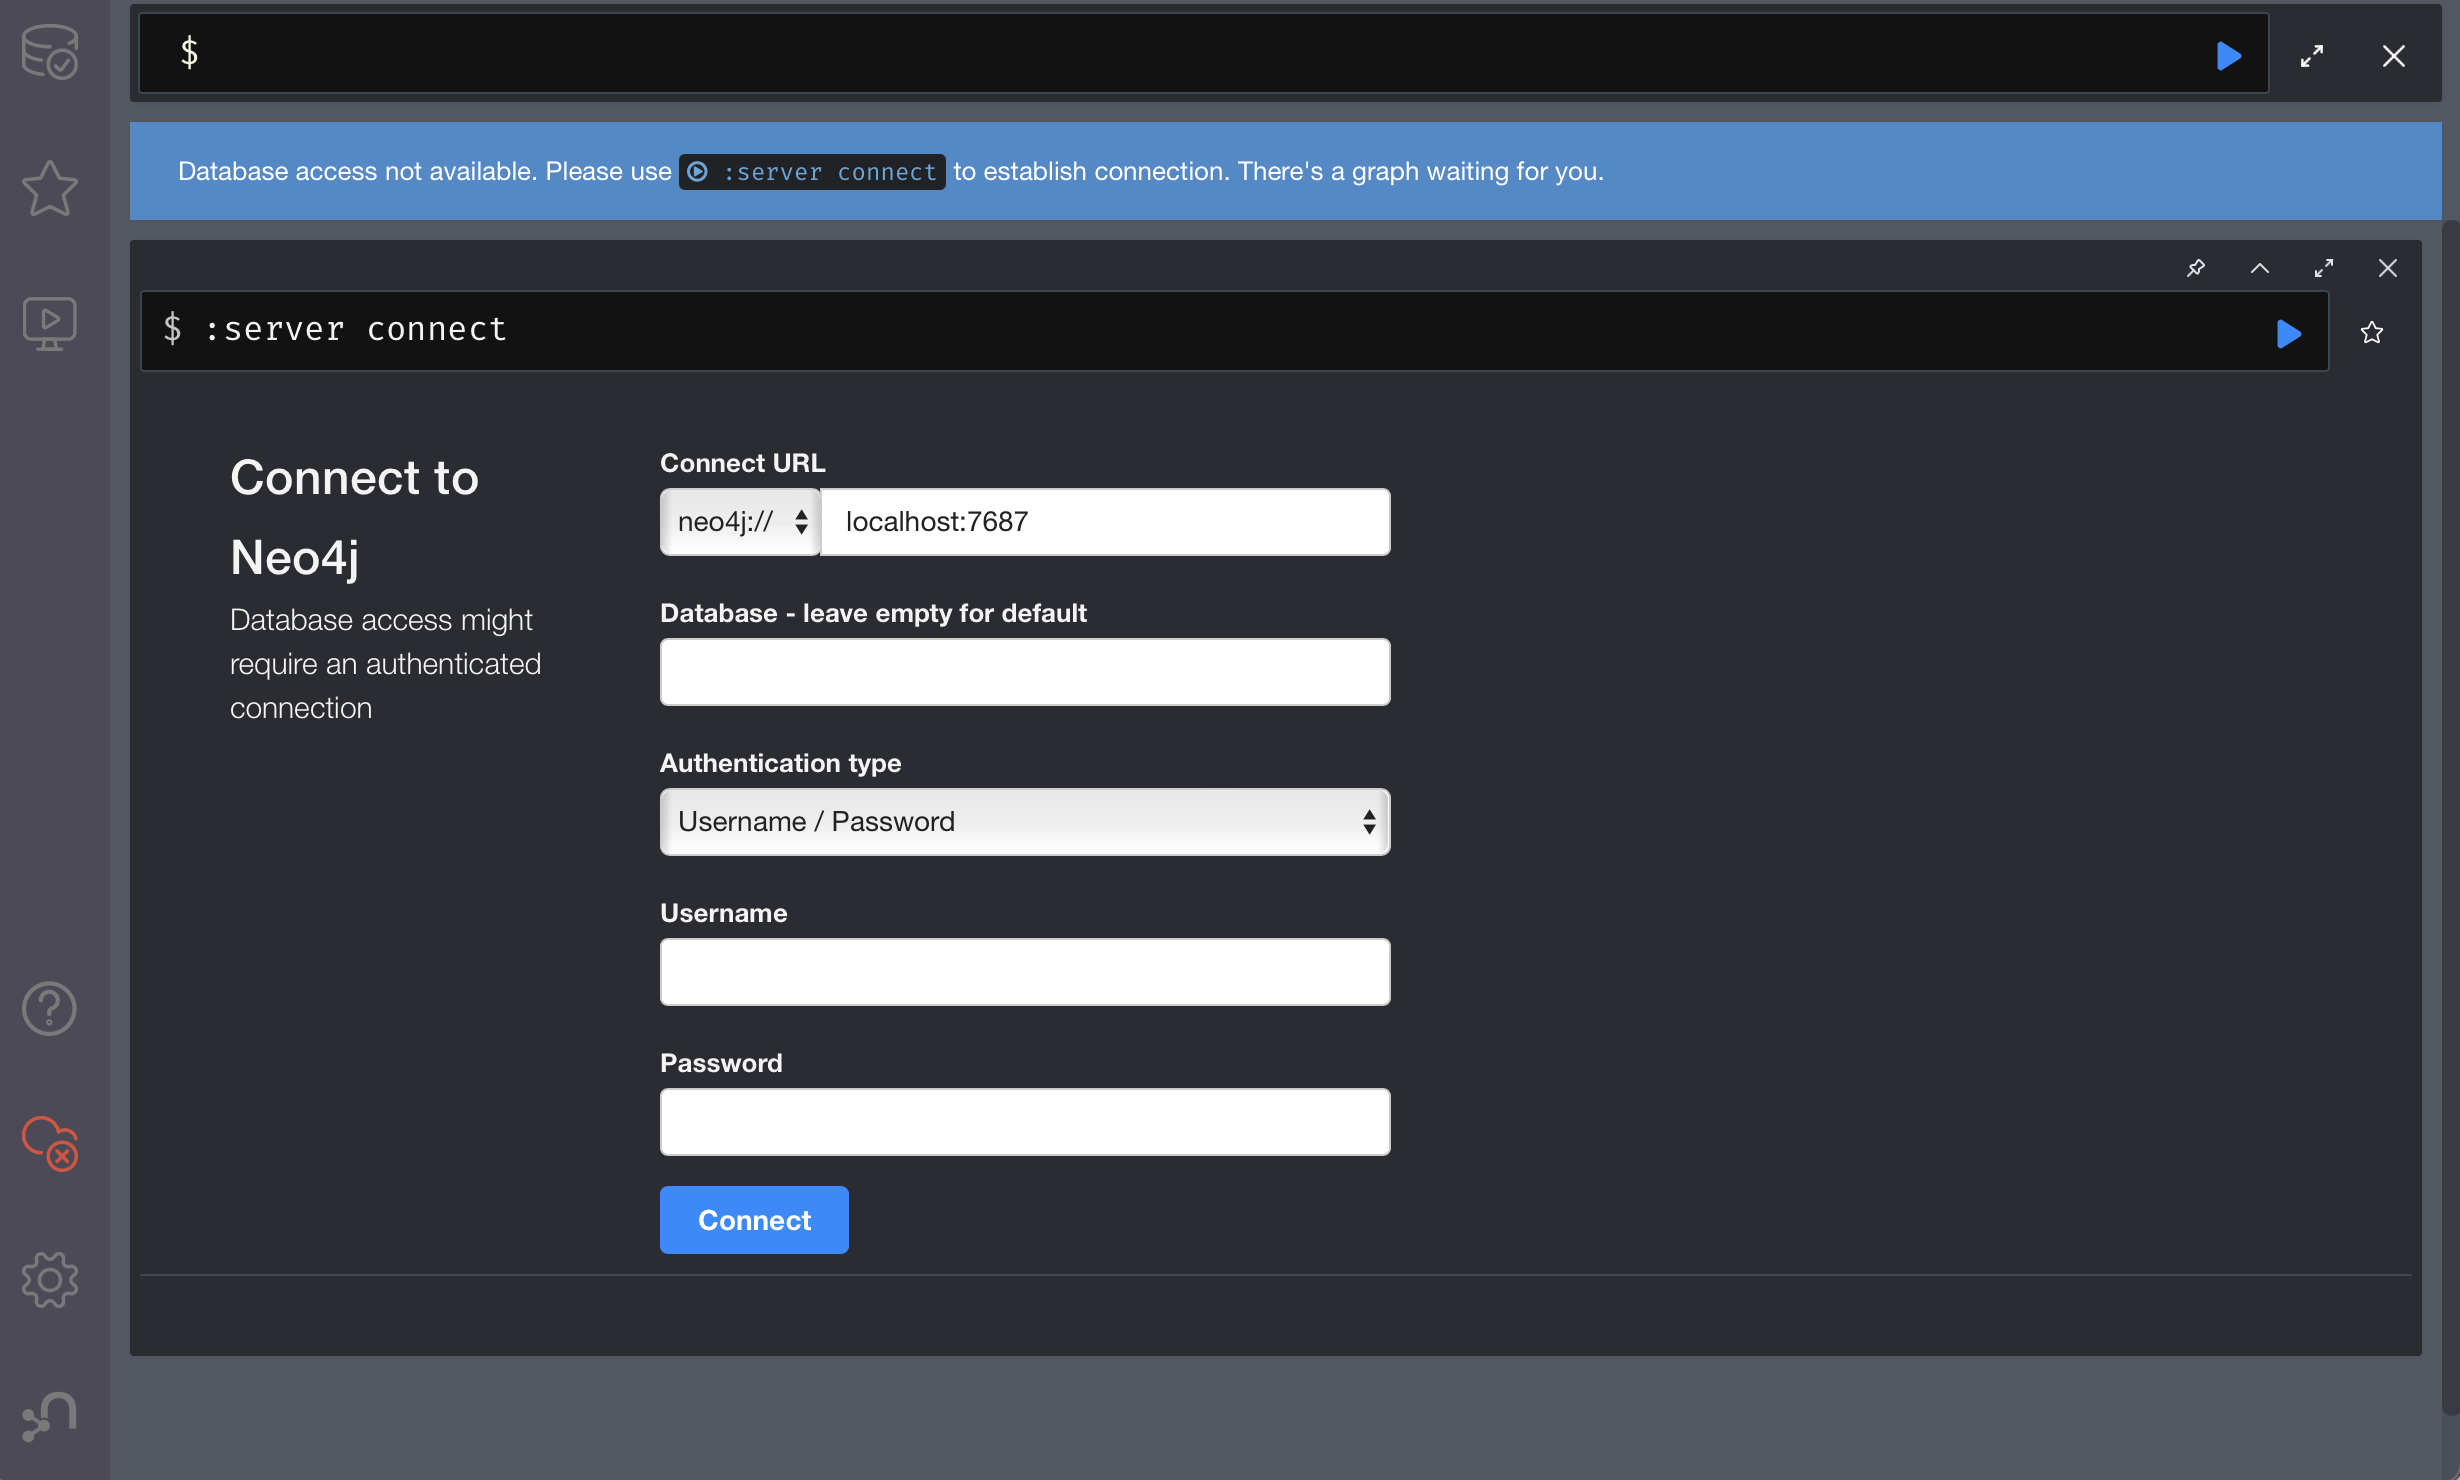The width and height of the screenshot is (2460, 1480).
Task: Open the Database information sidebar icon
Action: [x=50, y=52]
